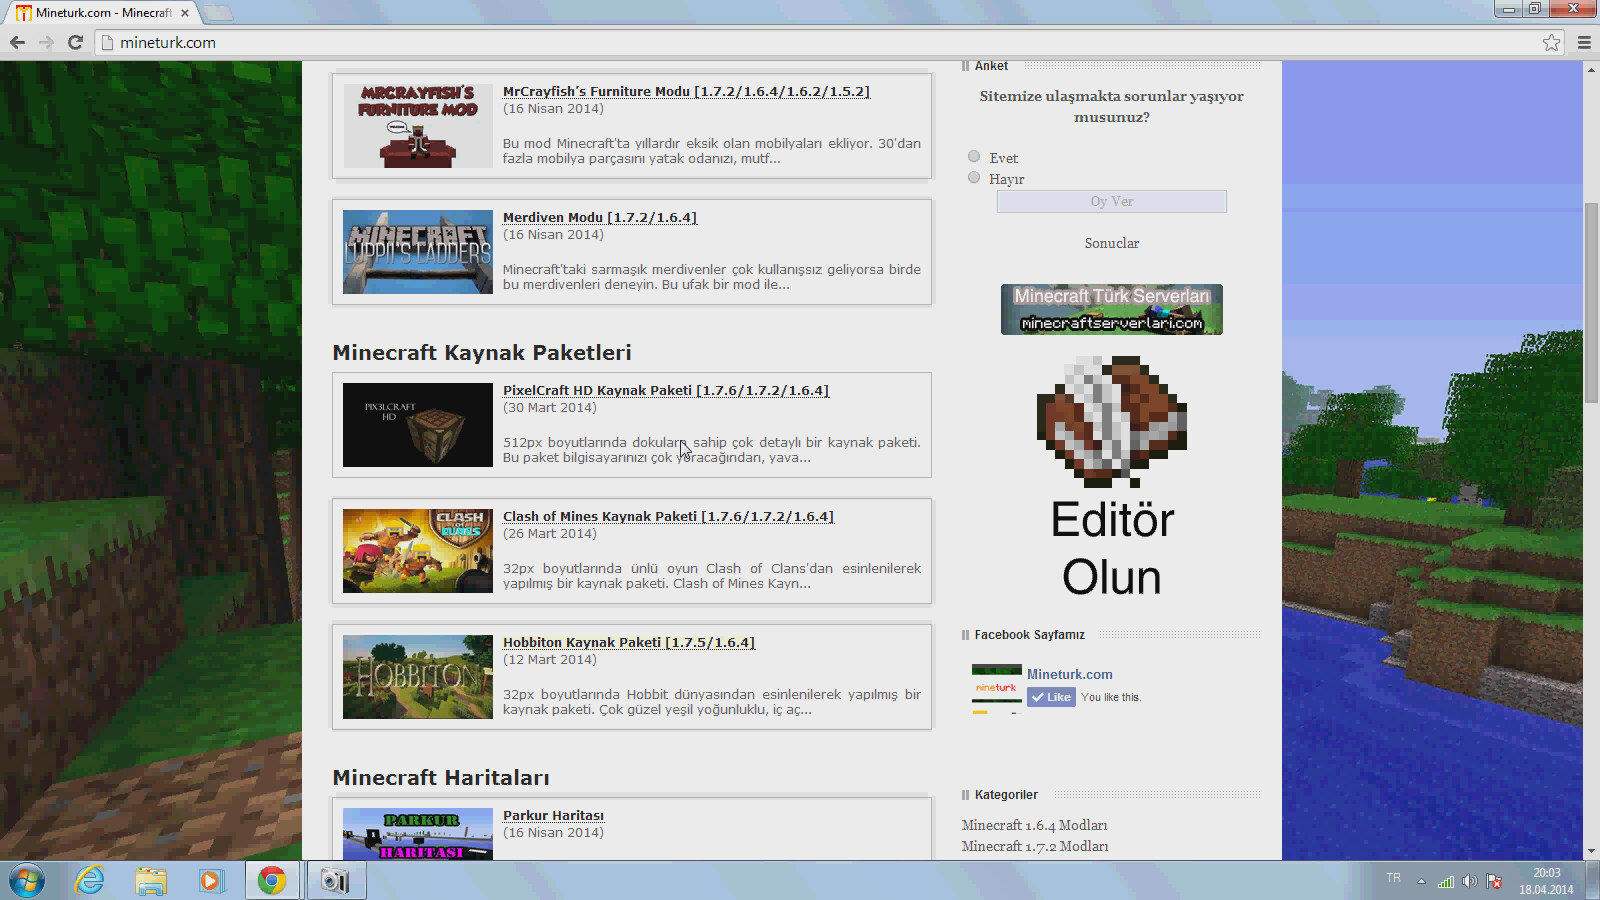The height and width of the screenshot is (900, 1600).
Task: Open Windows Explorer folder in taskbar
Action: (x=151, y=881)
